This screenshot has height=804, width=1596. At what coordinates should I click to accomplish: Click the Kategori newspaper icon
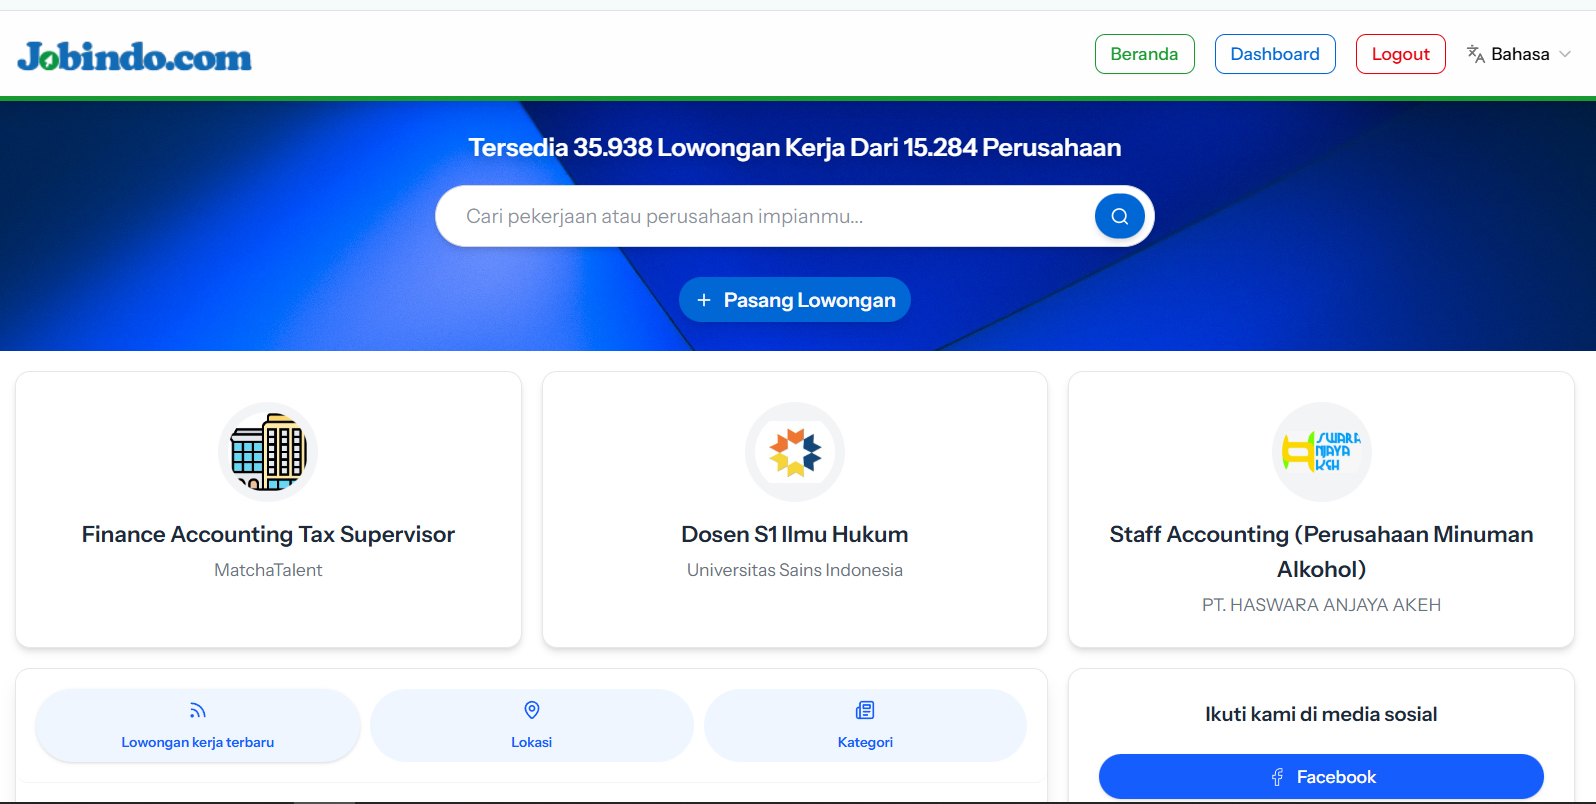pyautogui.click(x=865, y=710)
